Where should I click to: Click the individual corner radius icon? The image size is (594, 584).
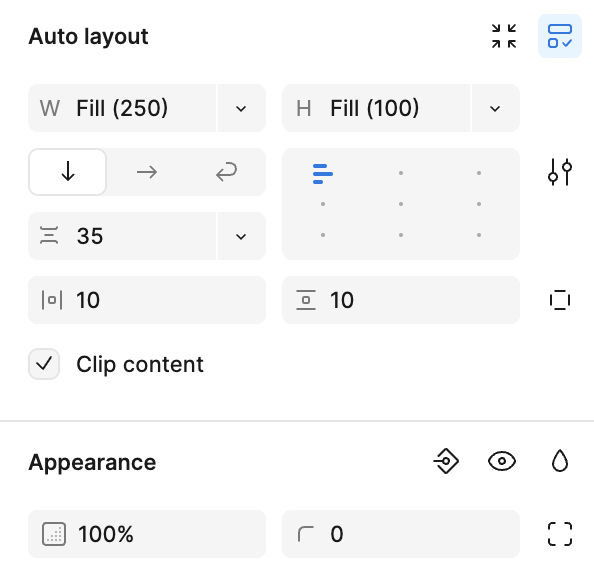[x=560, y=534]
